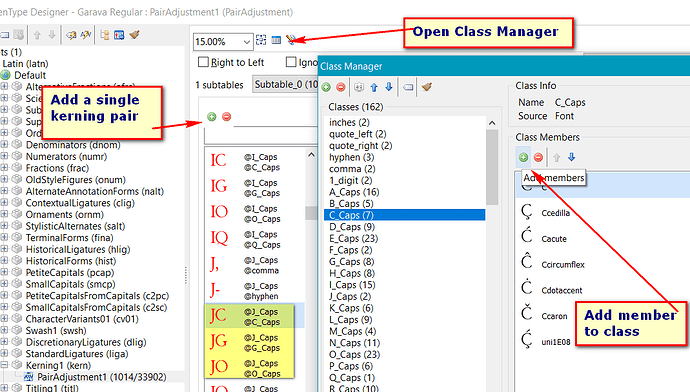Open the Subtable_0 dropdown
690x392 pixels.
285,84
